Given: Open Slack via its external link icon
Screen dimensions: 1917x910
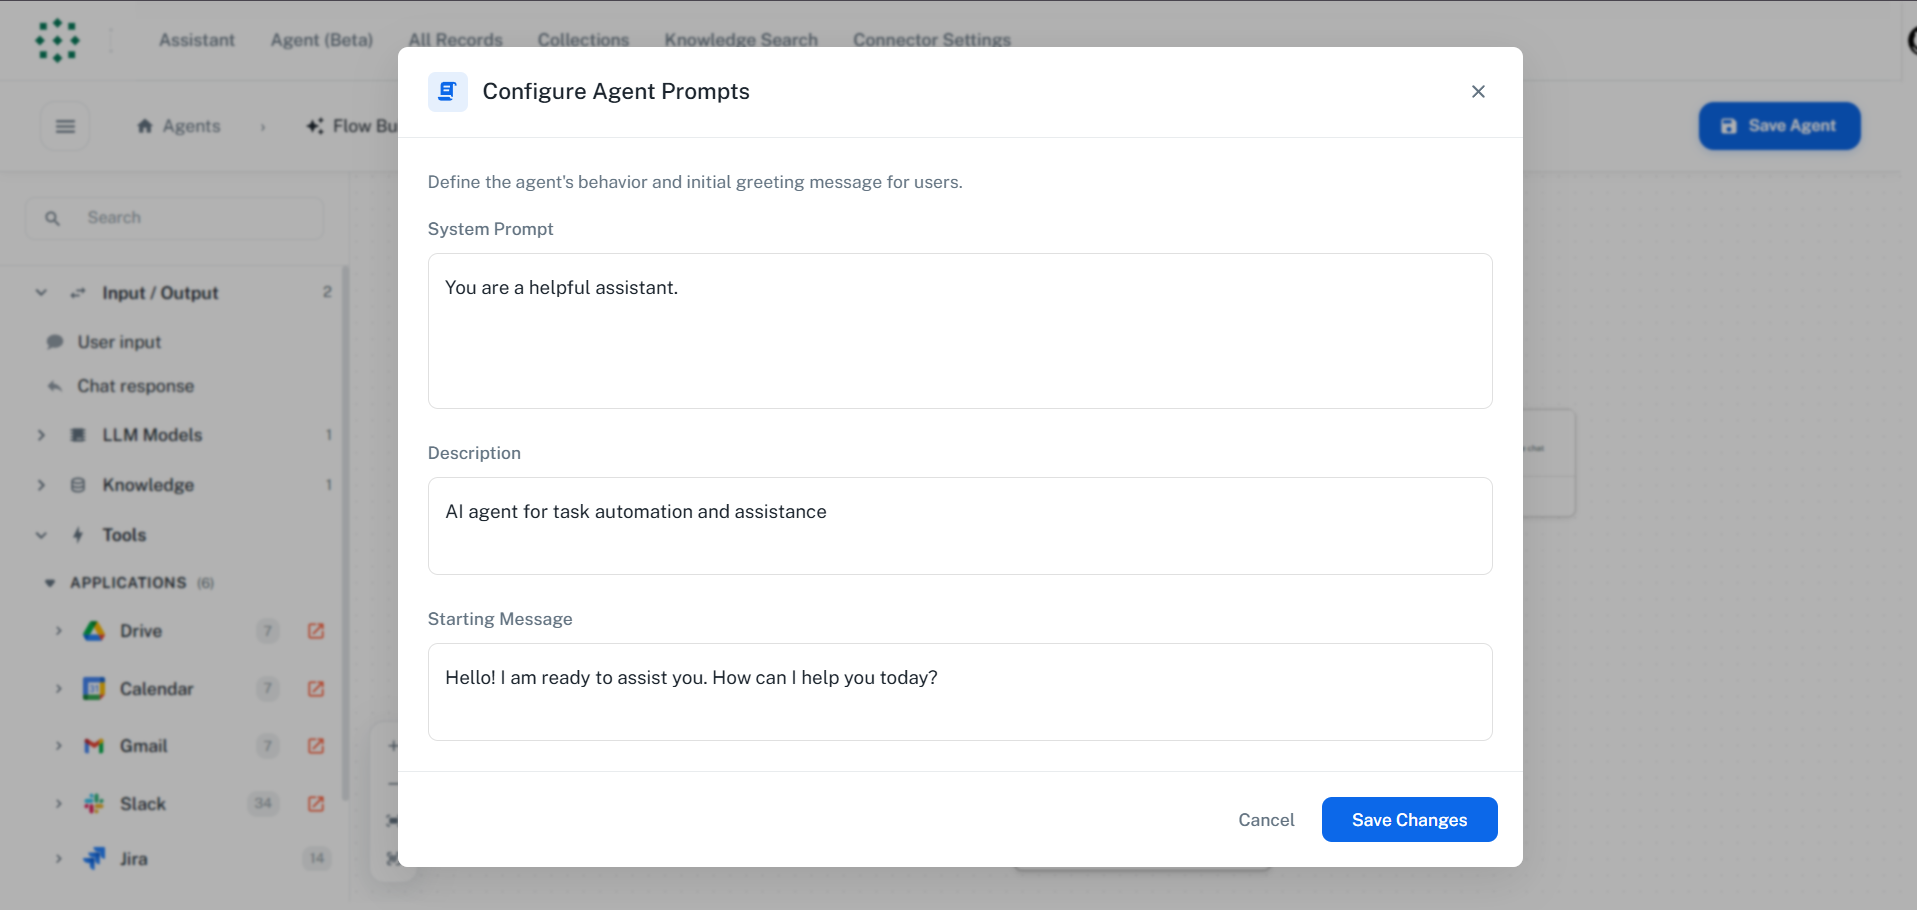Looking at the screenshot, I should pos(315,804).
